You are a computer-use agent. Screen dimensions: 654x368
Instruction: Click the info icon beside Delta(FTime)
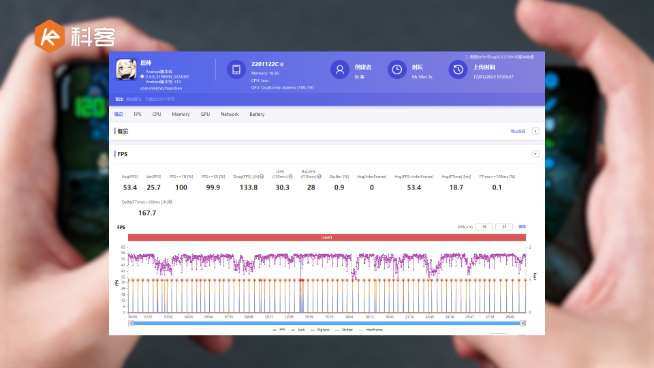pos(171,202)
